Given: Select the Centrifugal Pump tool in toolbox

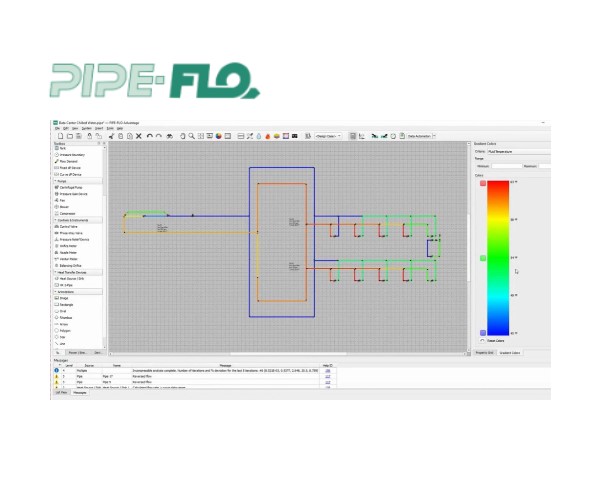Looking at the screenshot, I should click(x=72, y=187).
